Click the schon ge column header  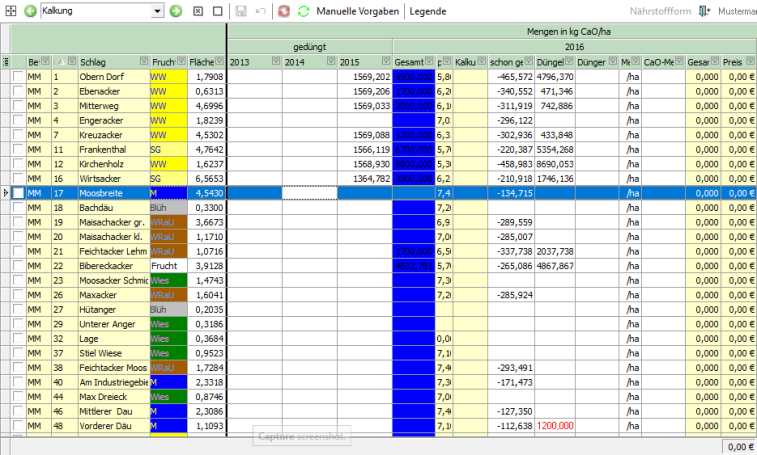click(x=511, y=62)
